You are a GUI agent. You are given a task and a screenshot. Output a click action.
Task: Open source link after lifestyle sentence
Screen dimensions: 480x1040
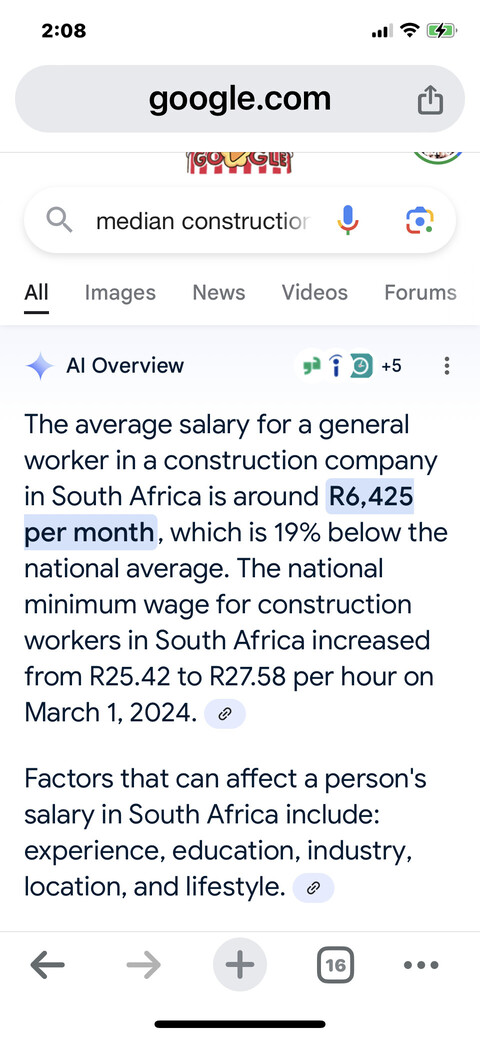pyautogui.click(x=313, y=889)
